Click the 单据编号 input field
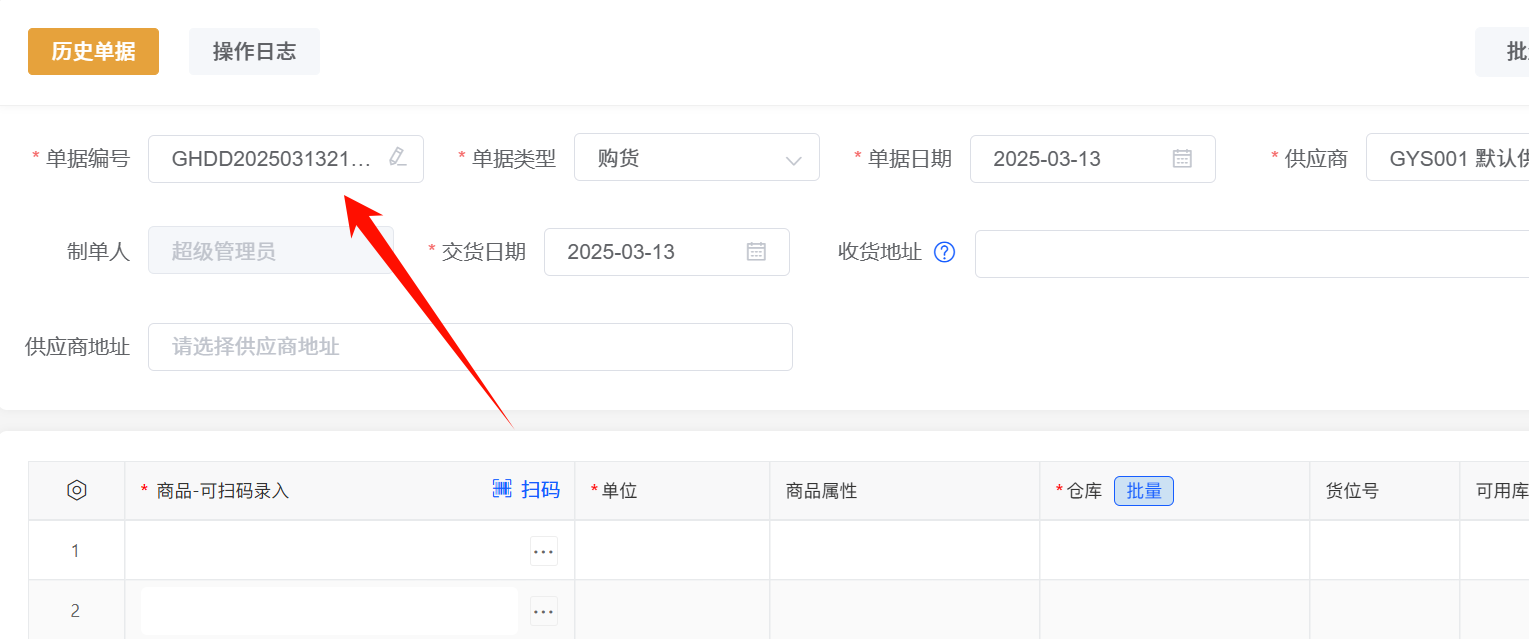The image size is (1529, 639). pyautogui.click(x=270, y=158)
